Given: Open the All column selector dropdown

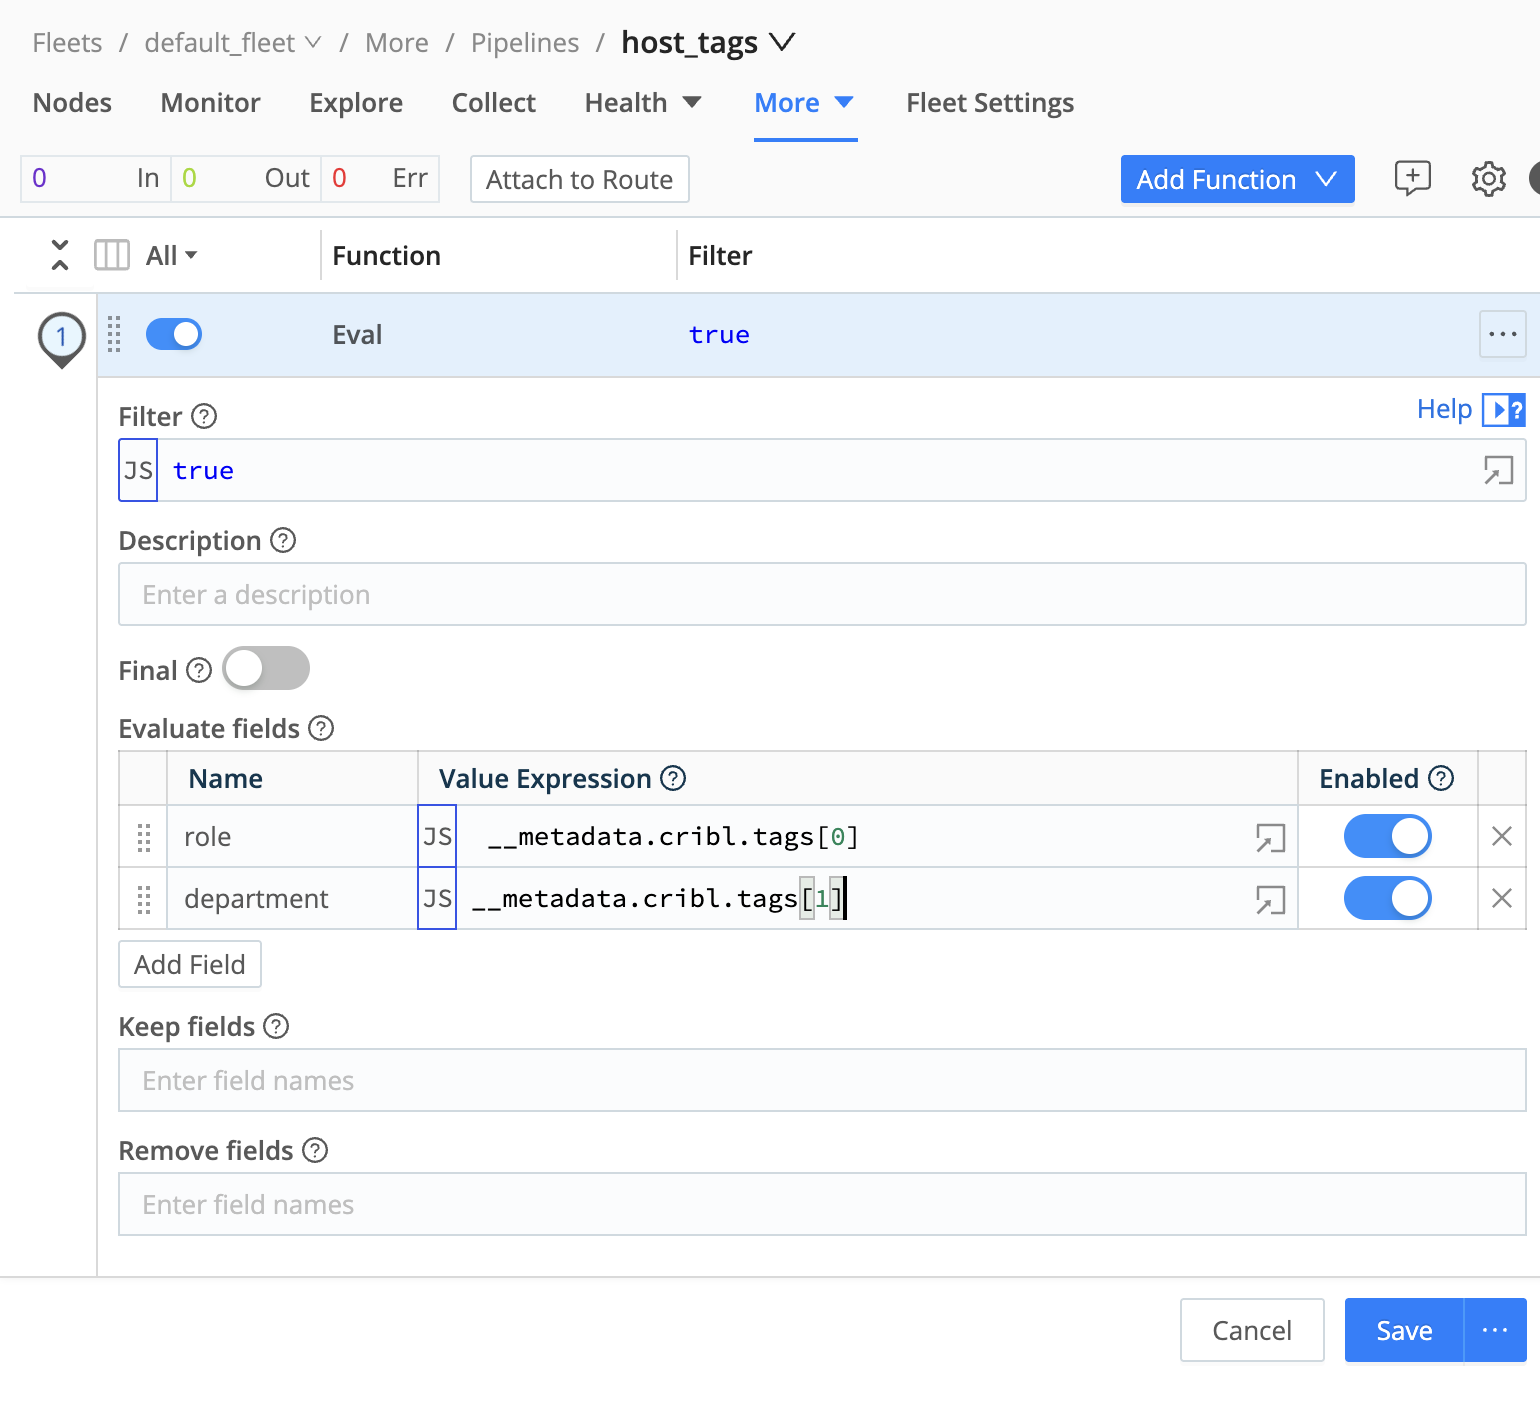Looking at the screenshot, I should tap(171, 256).
